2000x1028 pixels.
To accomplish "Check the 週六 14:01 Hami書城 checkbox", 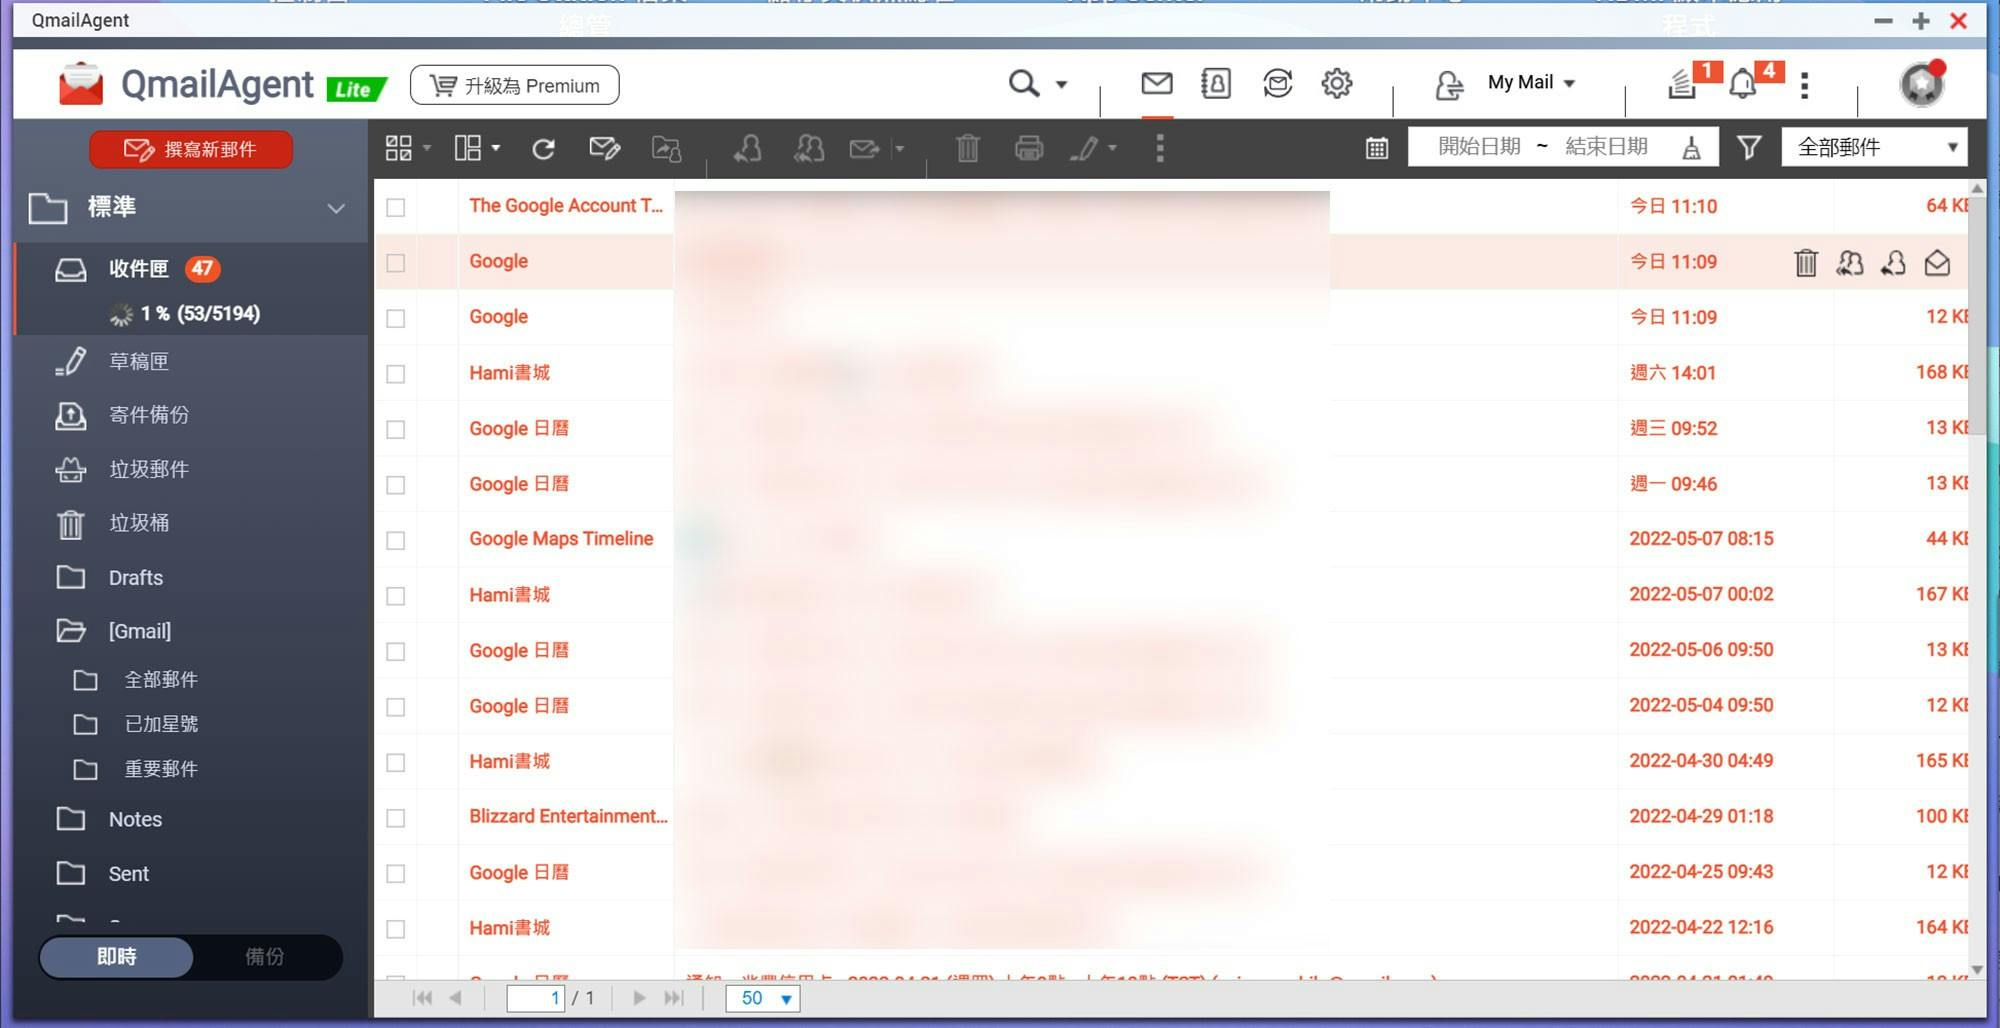I will click(x=396, y=374).
